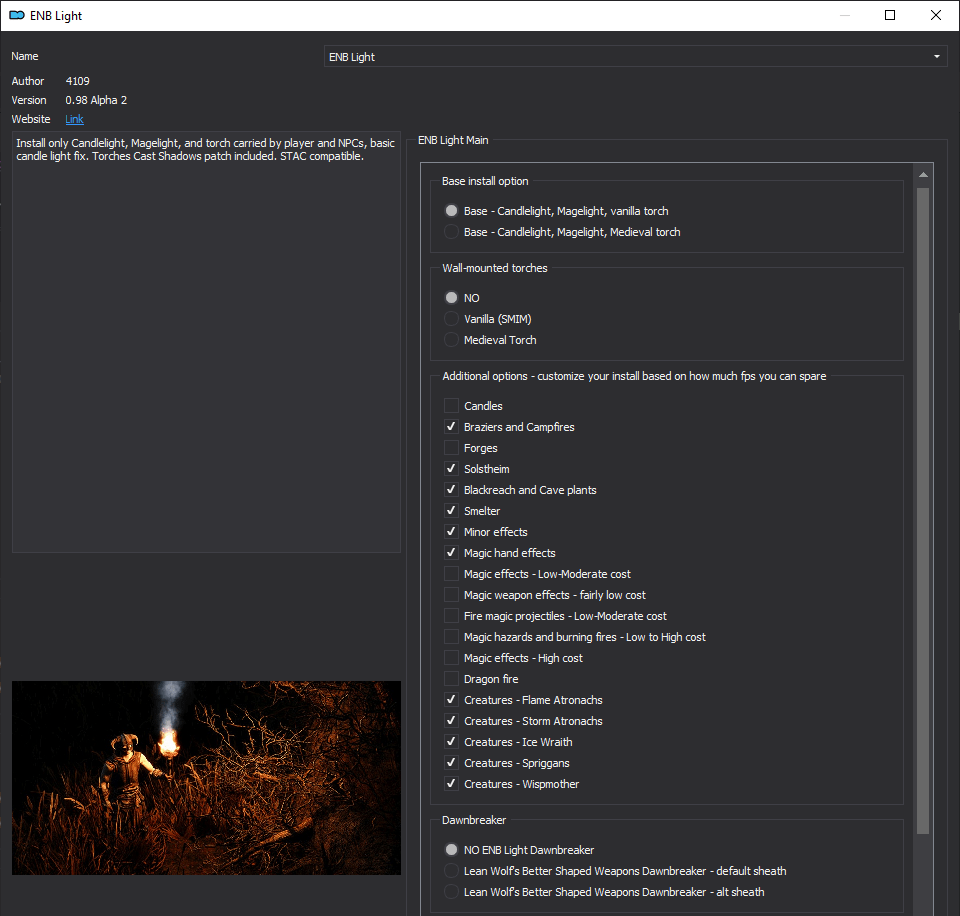Uncheck Minor effects
The image size is (960, 916).
(x=451, y=531)
